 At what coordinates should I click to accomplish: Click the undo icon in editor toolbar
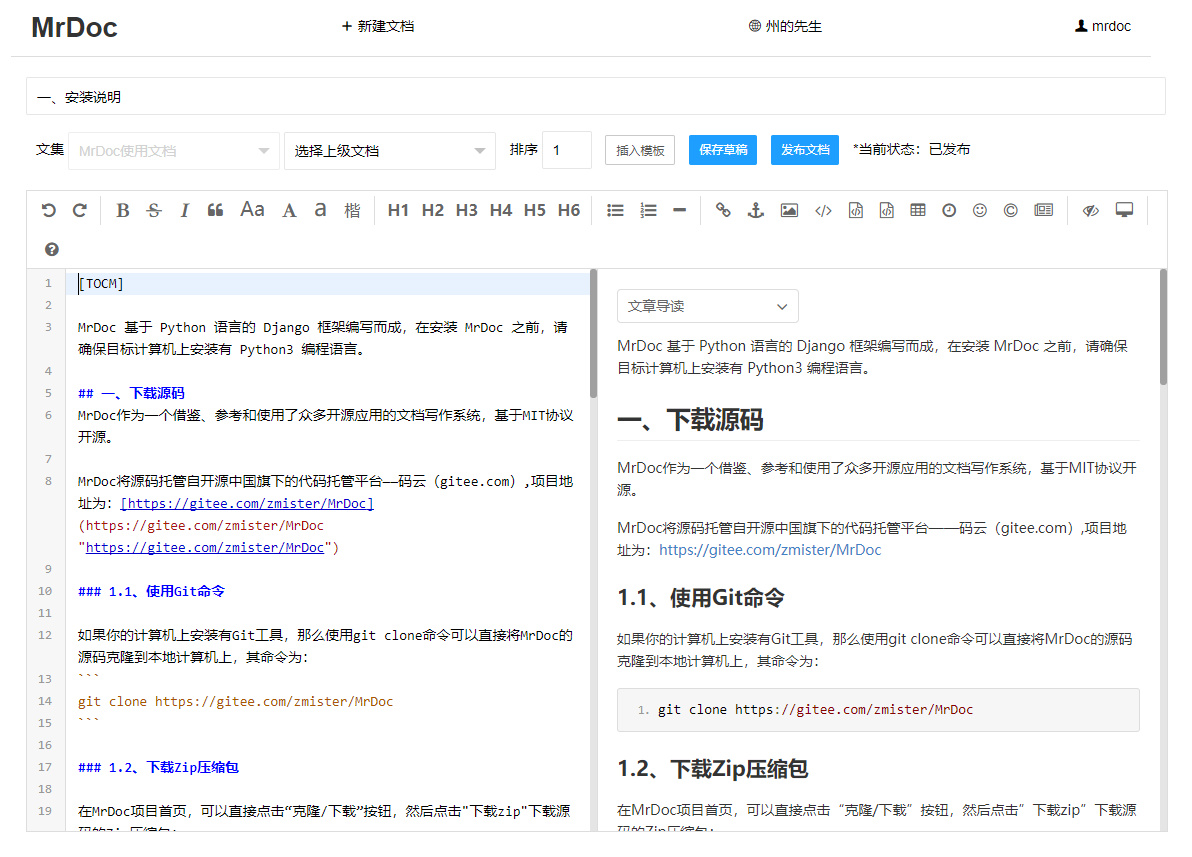[48, 210]
